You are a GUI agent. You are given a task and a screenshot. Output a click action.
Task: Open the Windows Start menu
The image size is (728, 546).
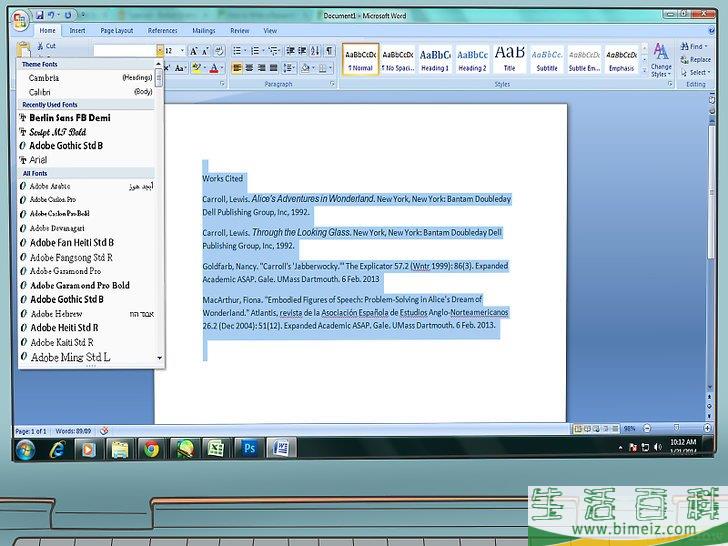tap(25, 449)
